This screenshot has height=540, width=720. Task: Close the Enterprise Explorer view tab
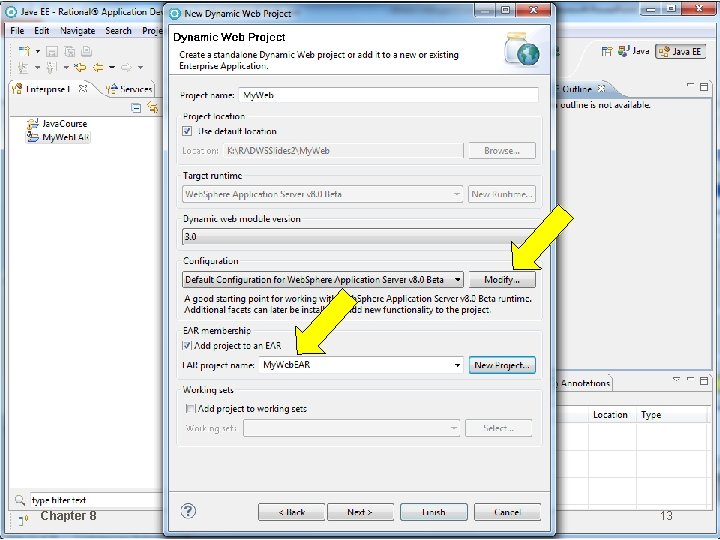(83, 88)
